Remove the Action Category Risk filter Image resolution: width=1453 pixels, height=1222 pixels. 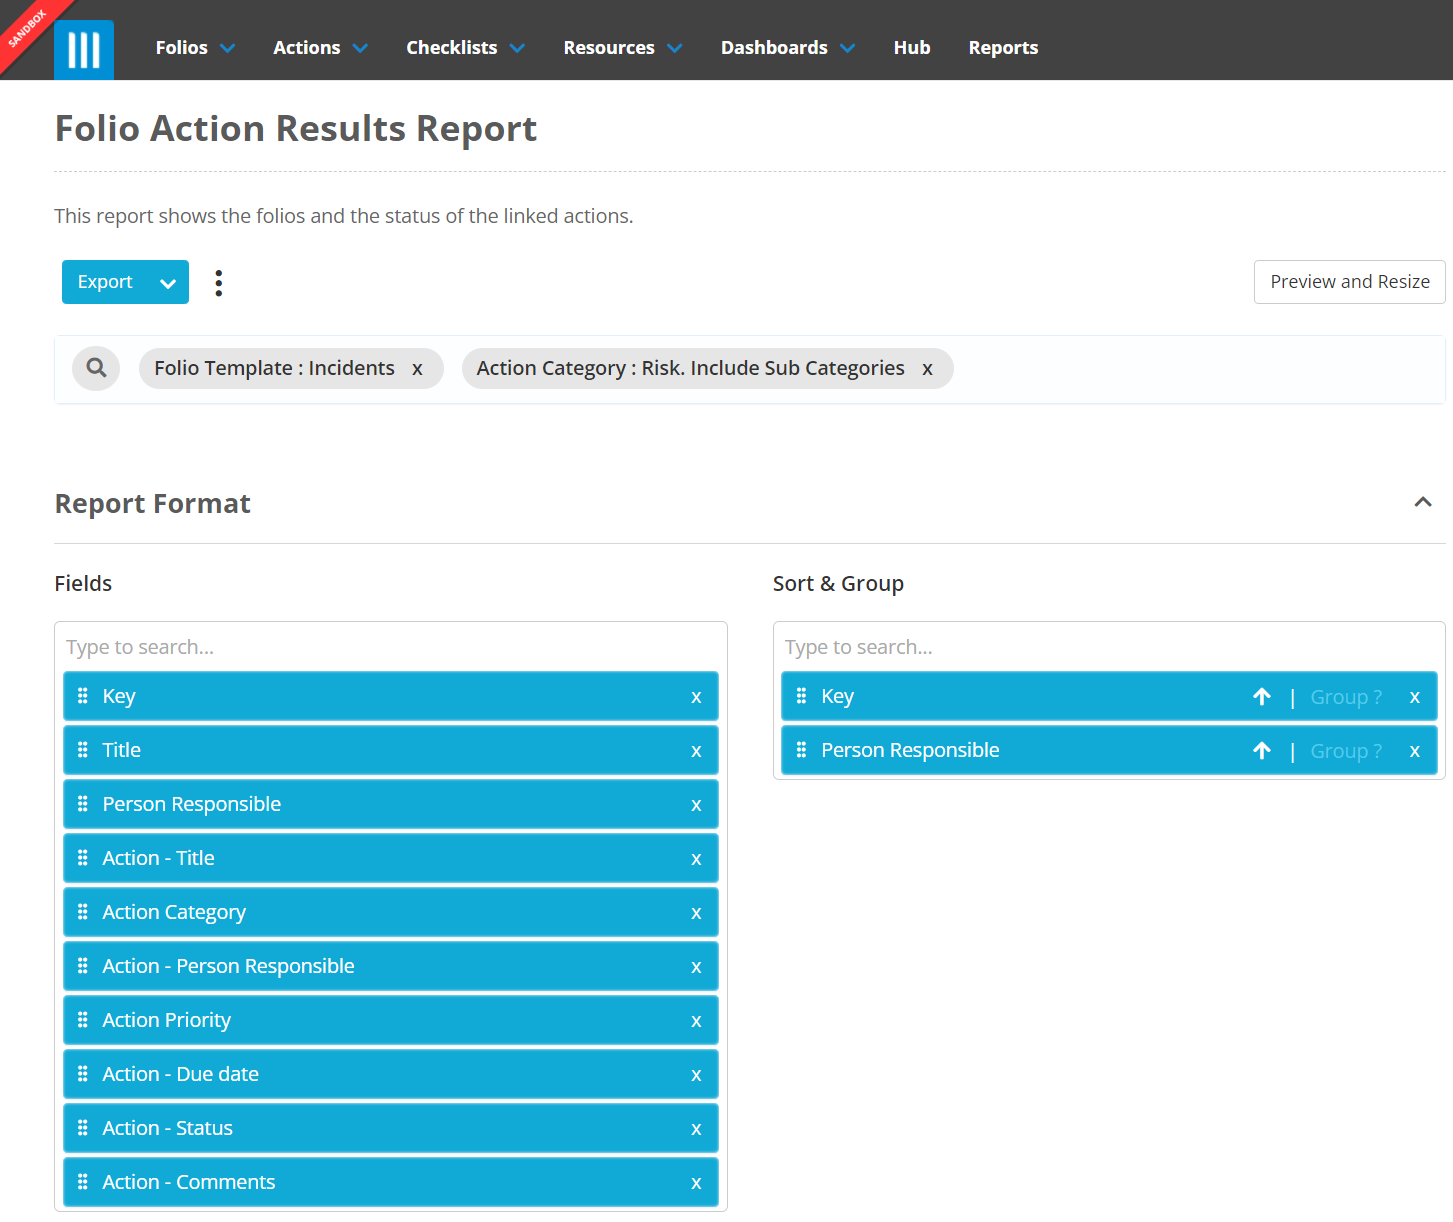927,369
